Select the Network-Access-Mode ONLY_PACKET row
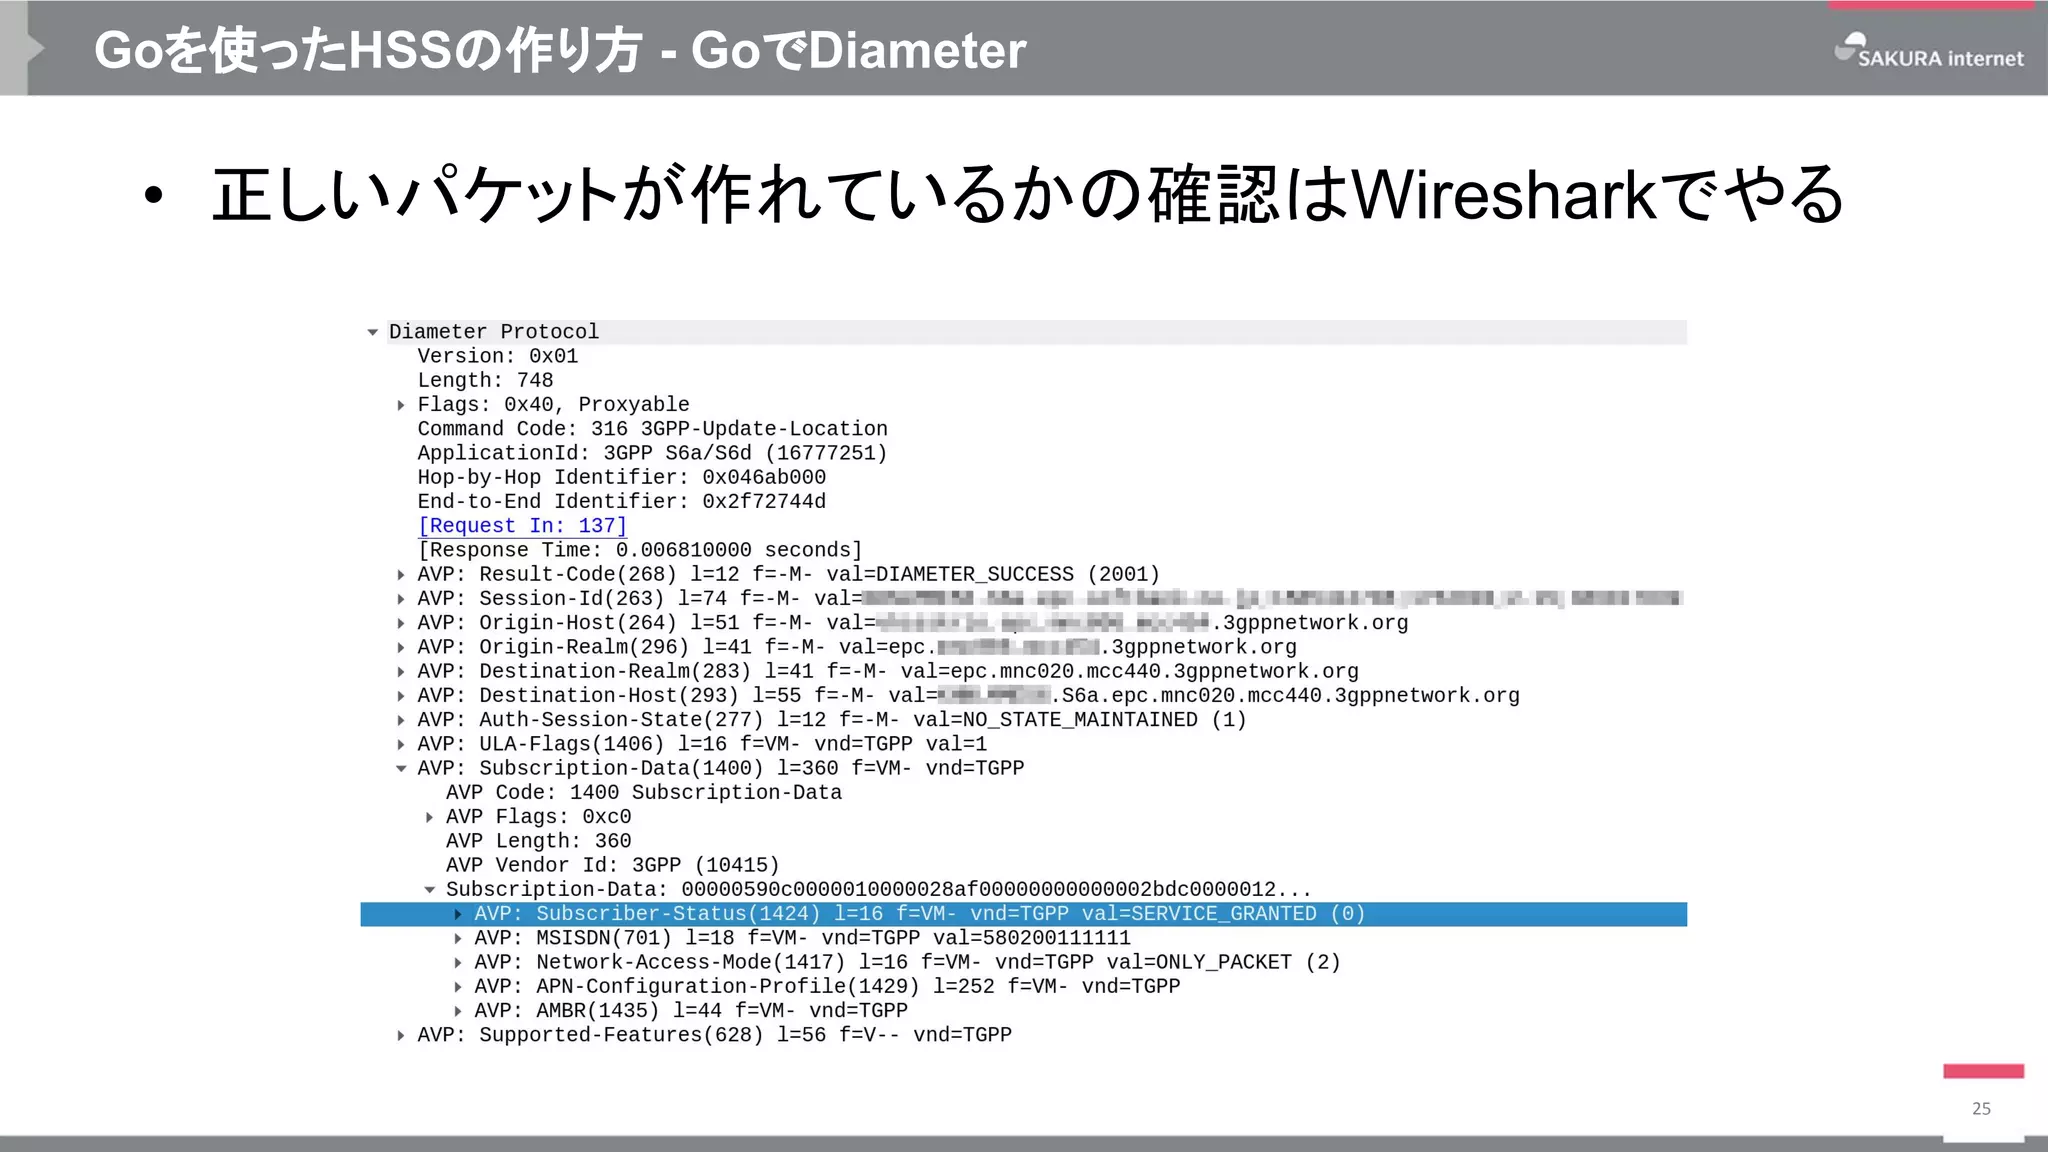This screenshot has height=1152, width=2048. pyautogui.click(x=907, y=963)
